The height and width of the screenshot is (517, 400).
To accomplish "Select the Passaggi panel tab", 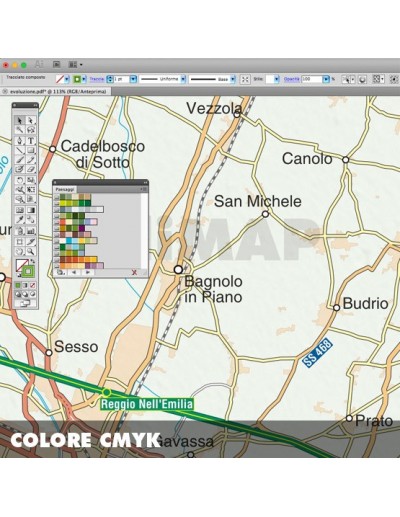I will coord(65,189).
